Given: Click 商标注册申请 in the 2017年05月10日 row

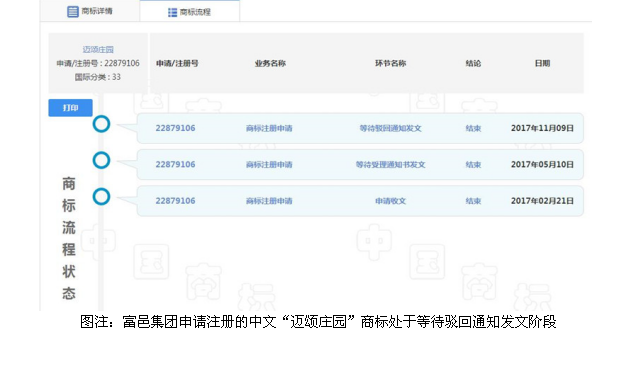Looking at the screenshot, I should pos(269,165).
